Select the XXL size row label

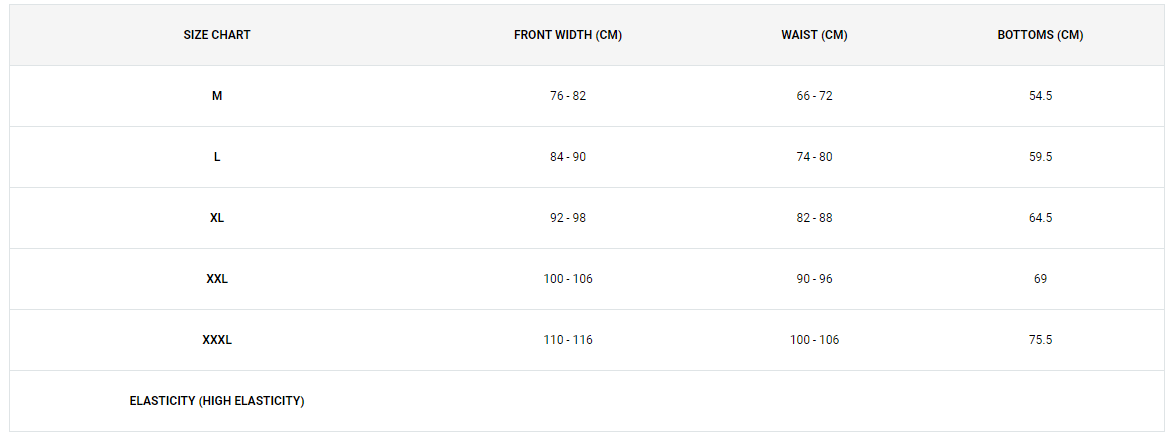[x=217, y=279]
